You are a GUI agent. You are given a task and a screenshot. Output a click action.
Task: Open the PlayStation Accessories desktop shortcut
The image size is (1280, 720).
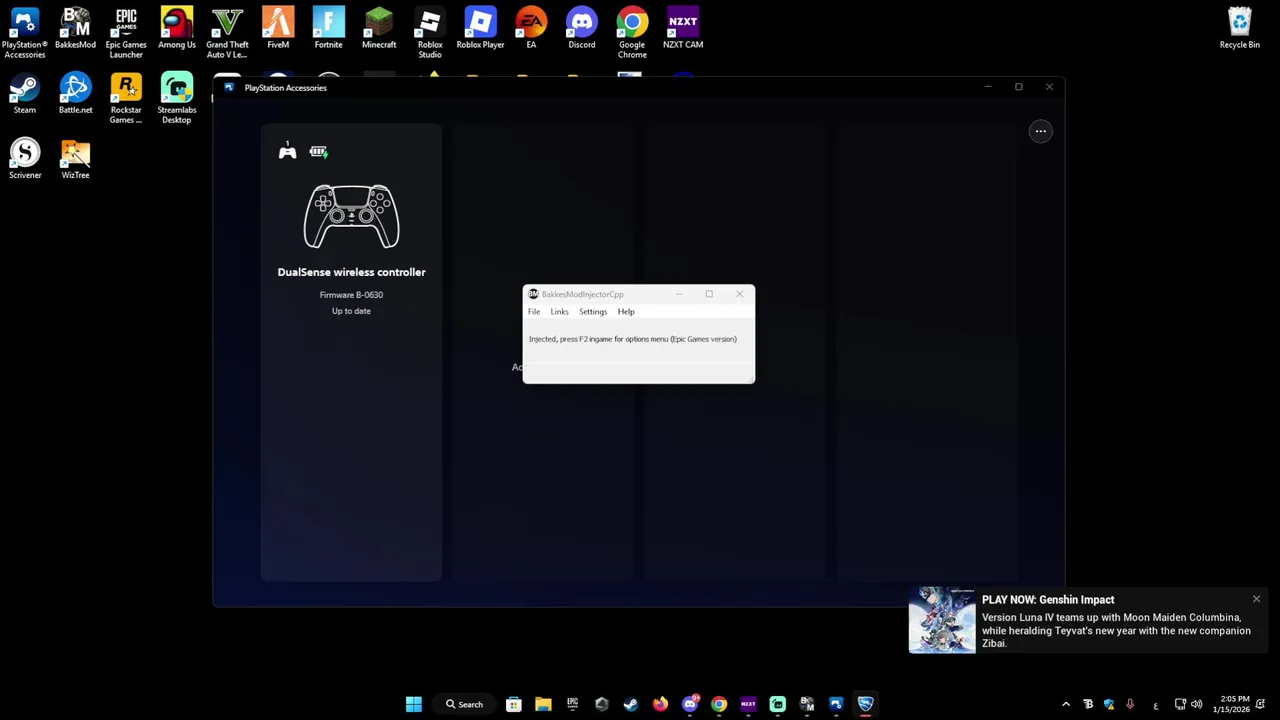click(24, 32)
